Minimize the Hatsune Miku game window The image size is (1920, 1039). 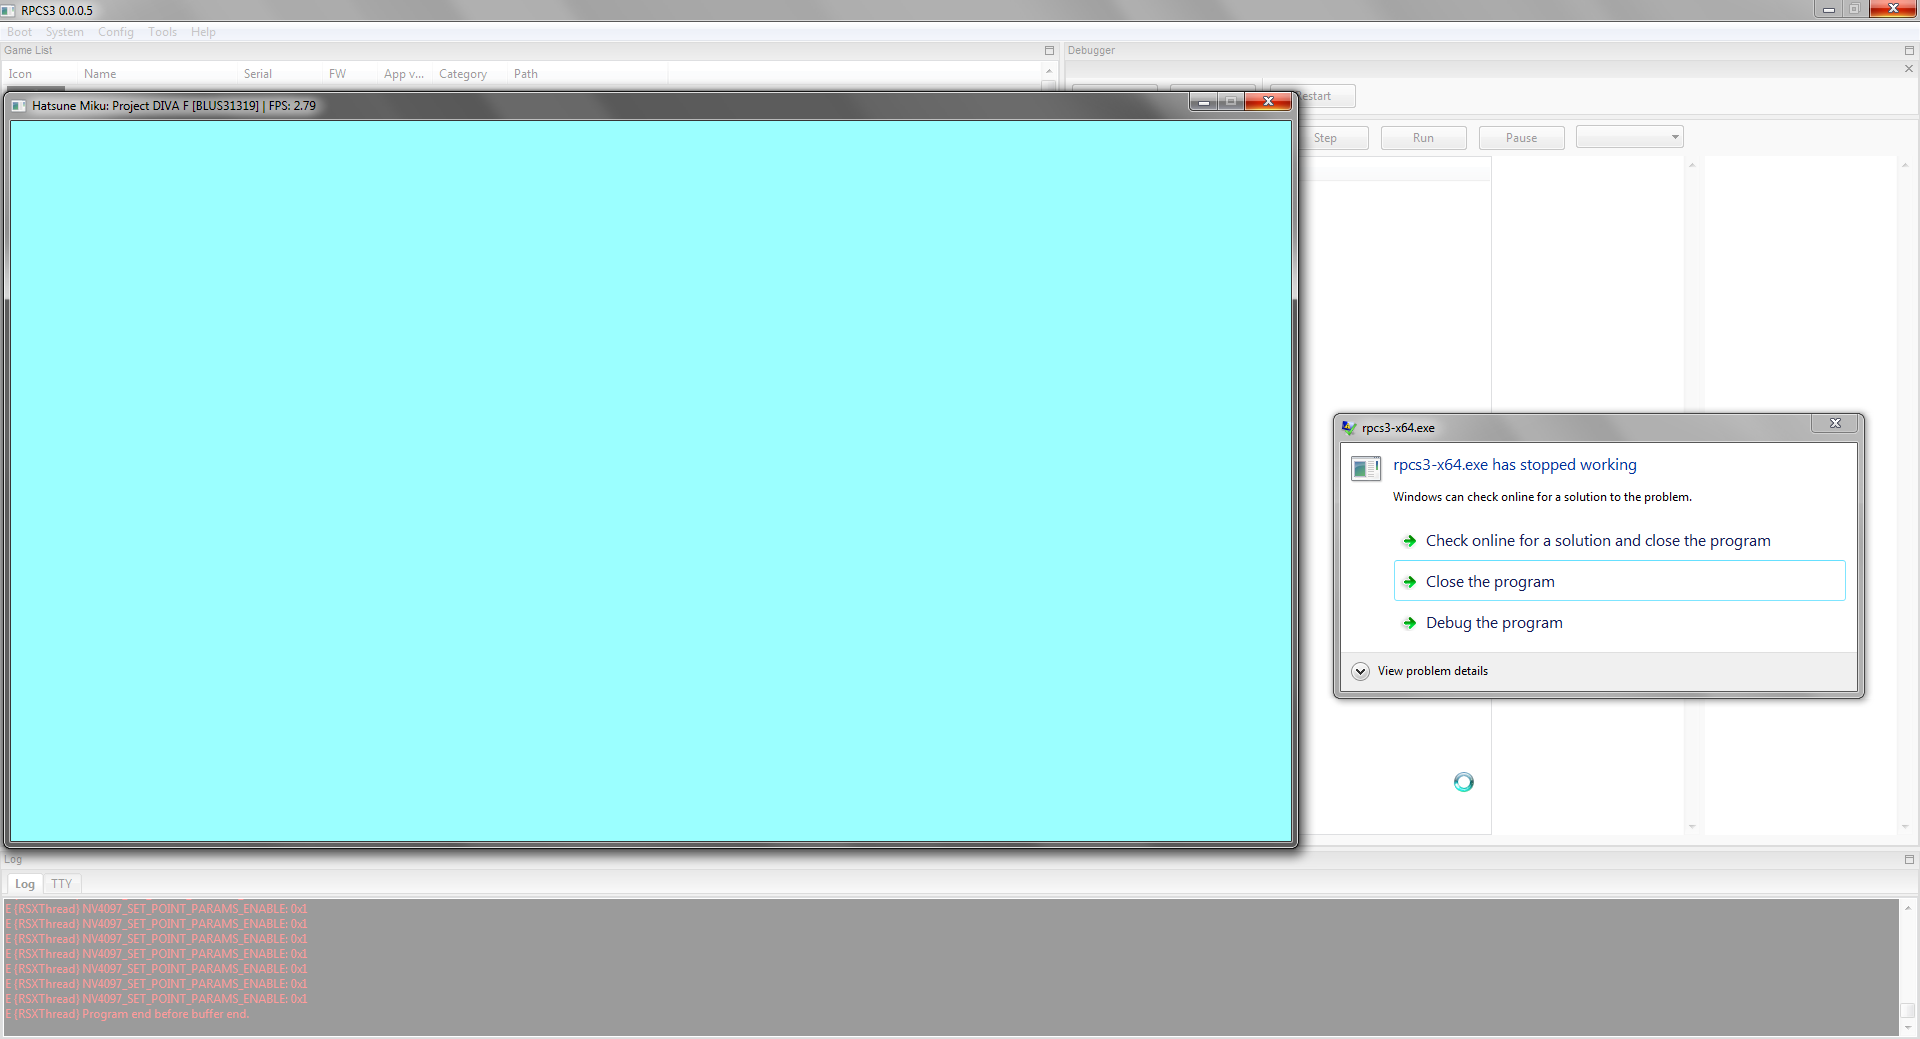[x=1204, y=102]
